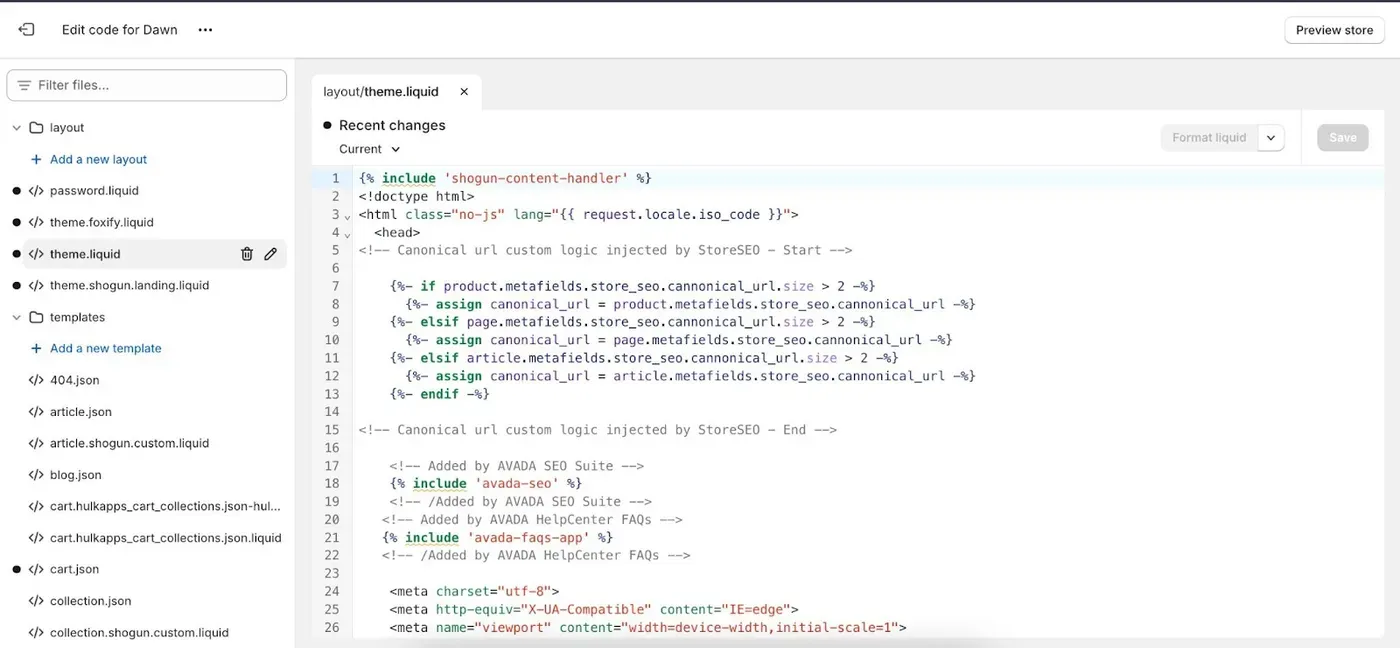Open the Current version dropdown
This screenshot has height=648, width=1400.
370,149
